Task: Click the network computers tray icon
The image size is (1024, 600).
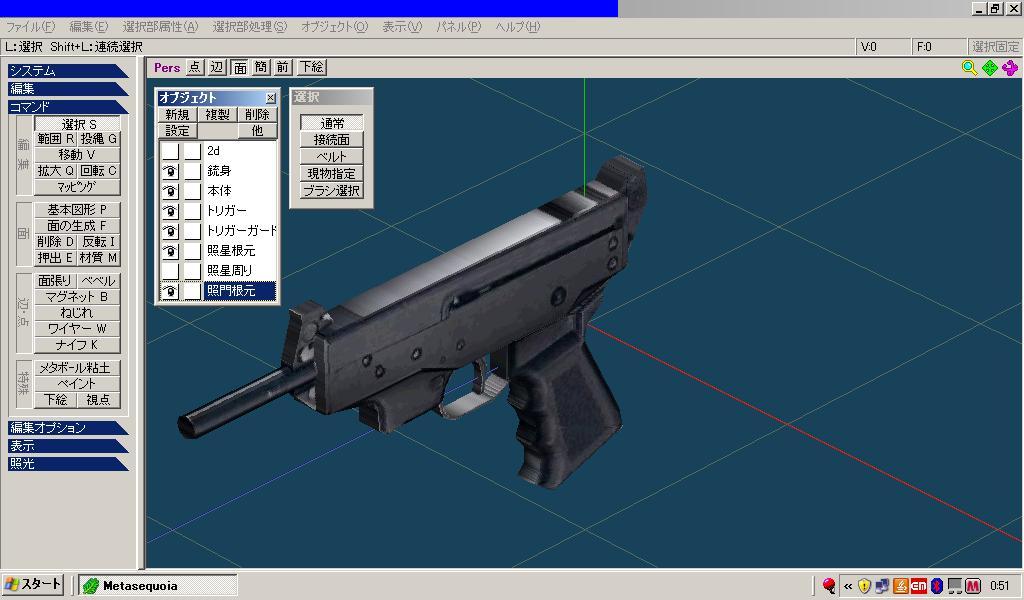Action: 882,586
